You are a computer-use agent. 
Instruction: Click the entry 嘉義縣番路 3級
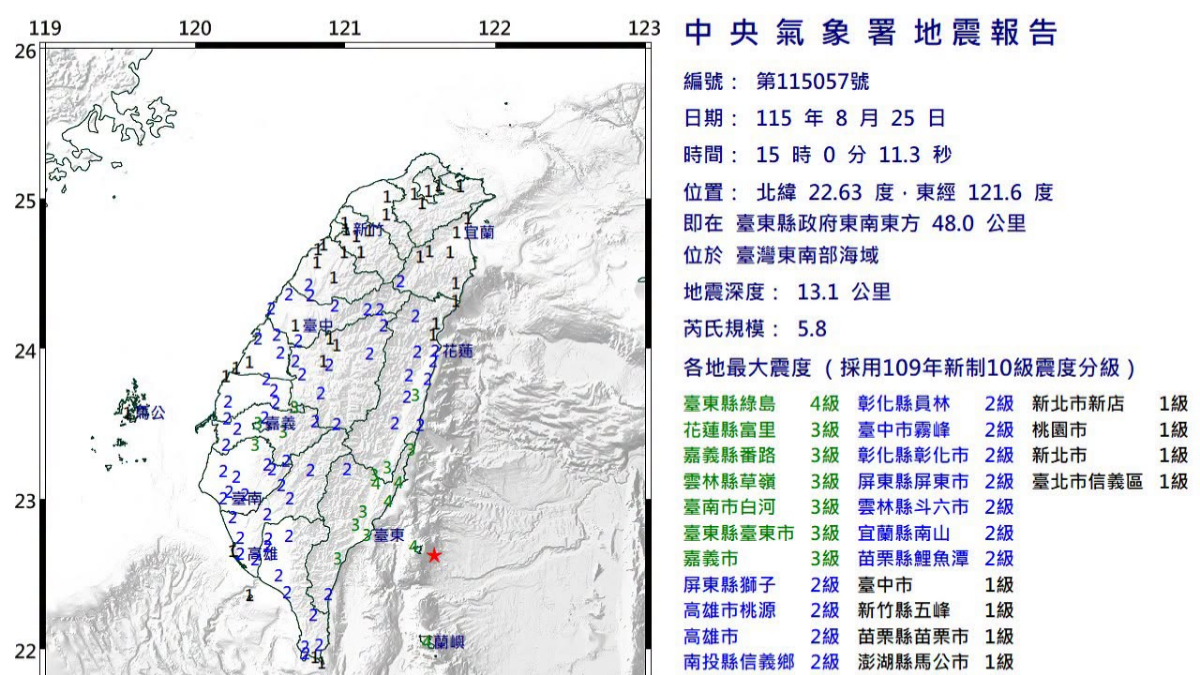click(x=761, y=456)
